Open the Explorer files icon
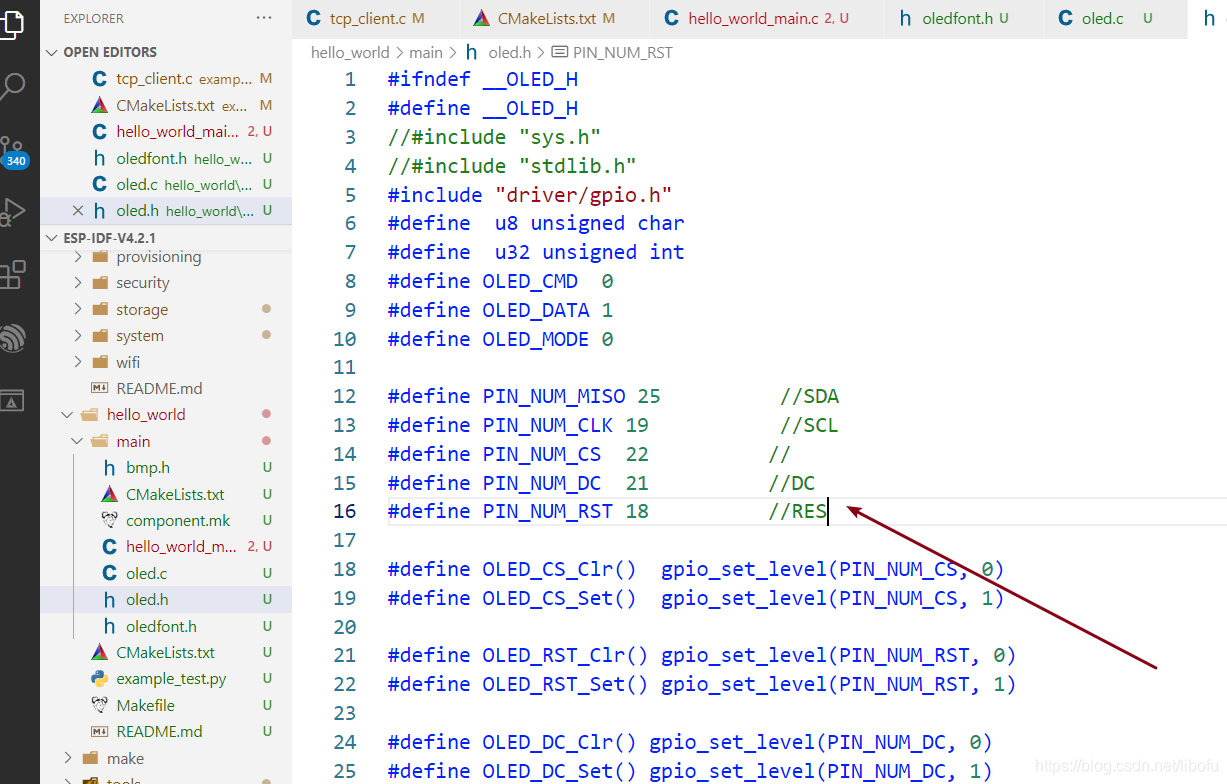 click(x=12, y=22)
